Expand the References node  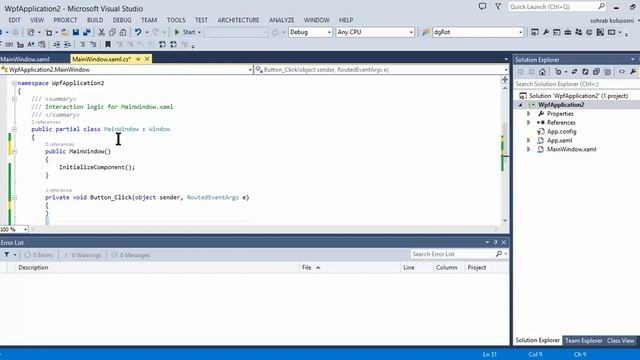point(529,122)
